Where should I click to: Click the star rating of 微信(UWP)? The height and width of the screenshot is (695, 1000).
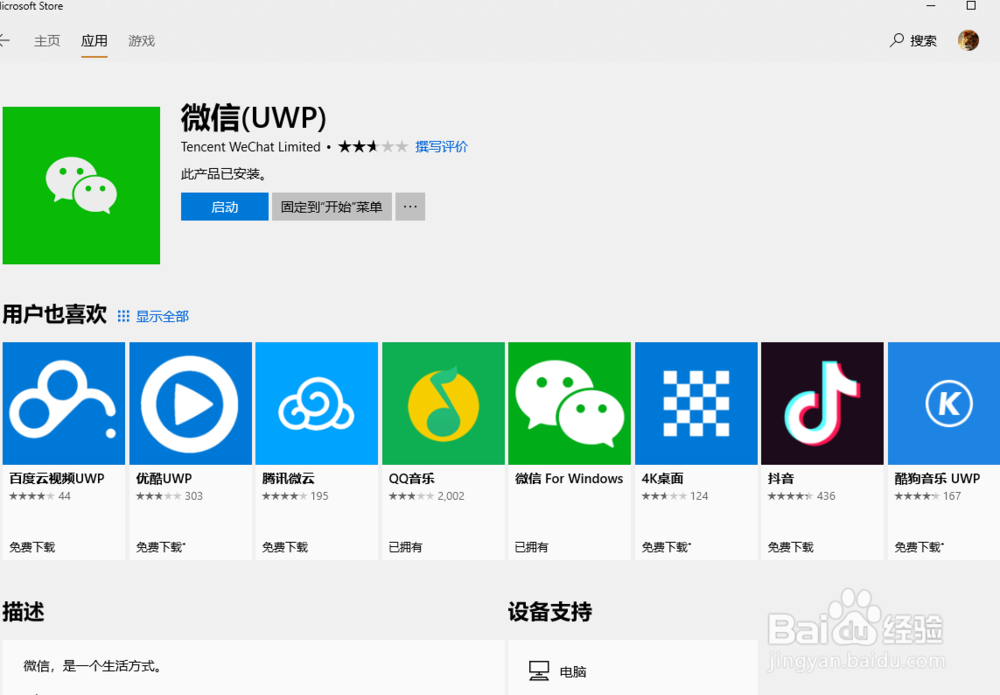tap(372, 147)
